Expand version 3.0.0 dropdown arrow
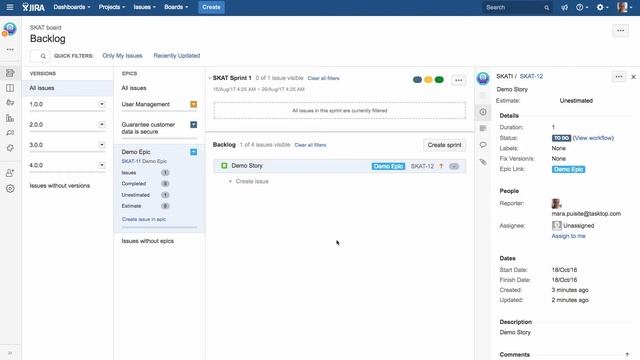This screenshot has width=640, height=360. pyautogui.click(x=102, y=145)
